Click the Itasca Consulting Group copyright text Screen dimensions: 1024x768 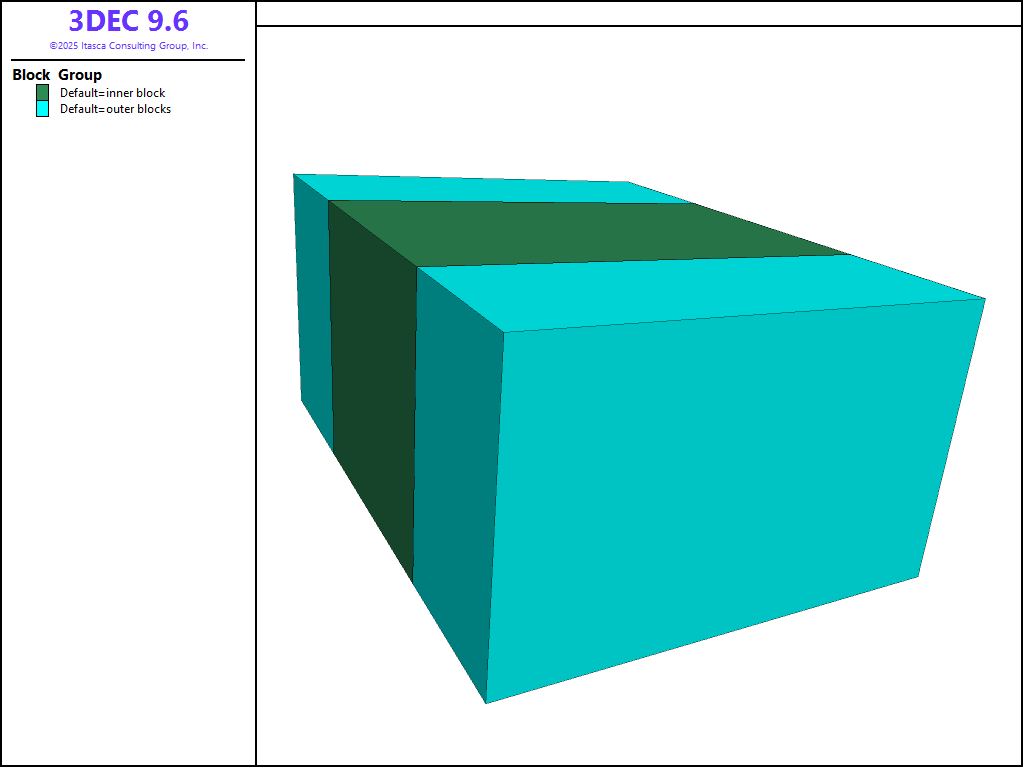128,46
